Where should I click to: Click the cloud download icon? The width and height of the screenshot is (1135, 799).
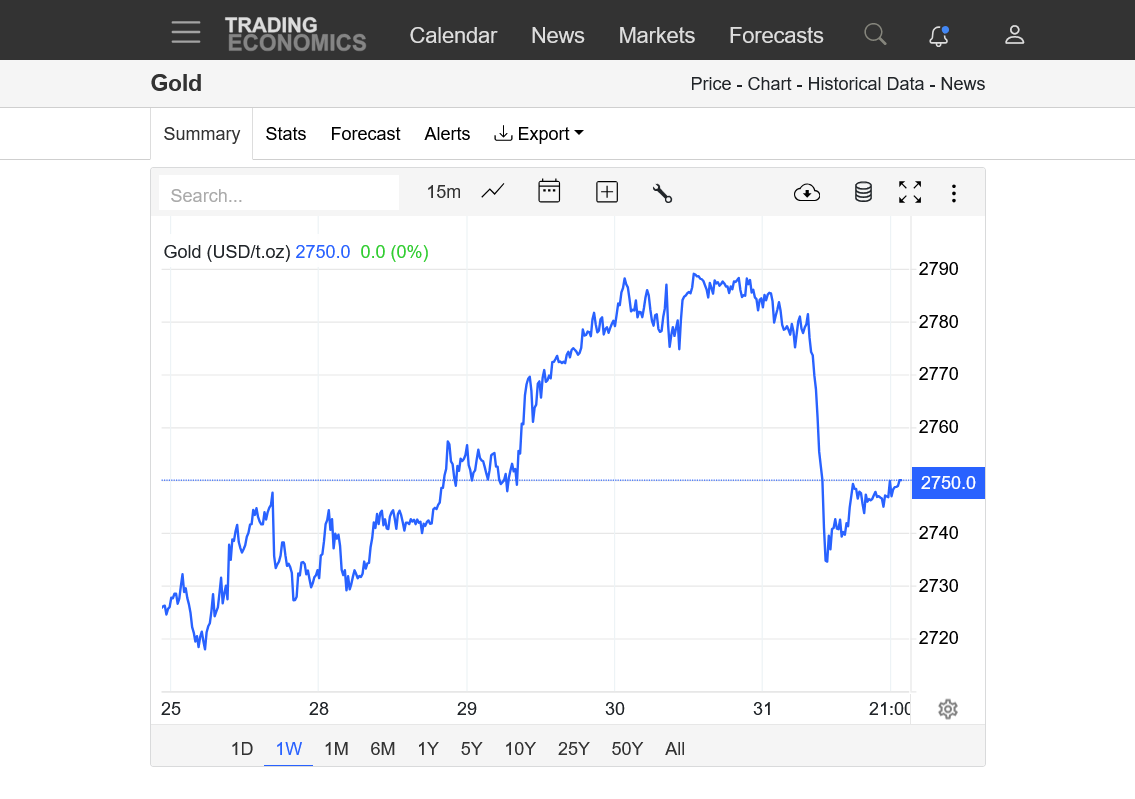pos(807,193)
